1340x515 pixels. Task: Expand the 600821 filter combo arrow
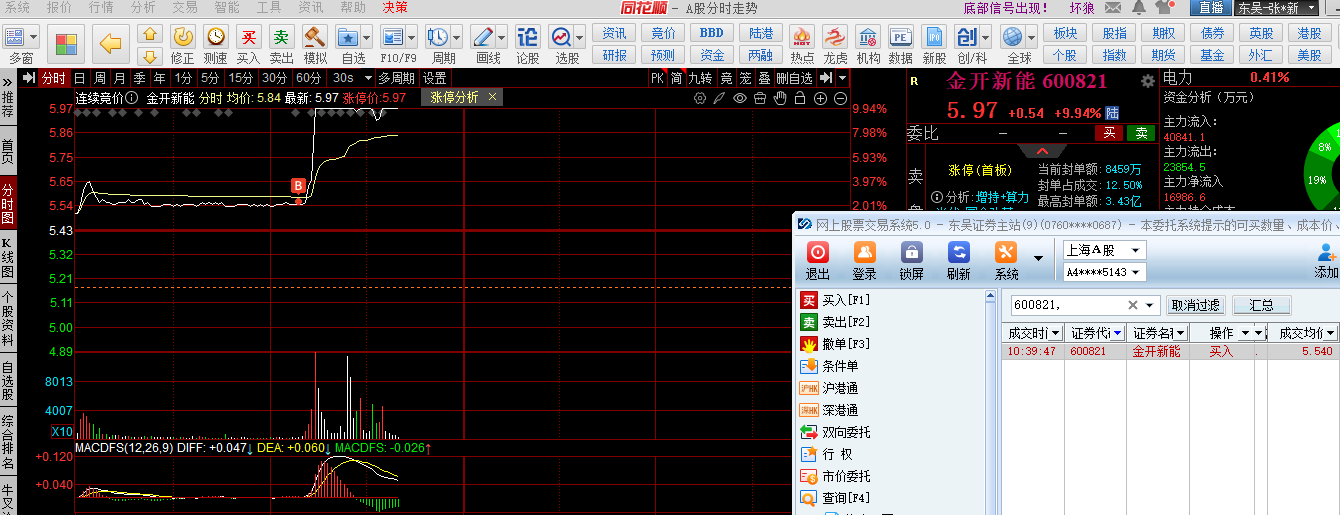(1151, 305)
